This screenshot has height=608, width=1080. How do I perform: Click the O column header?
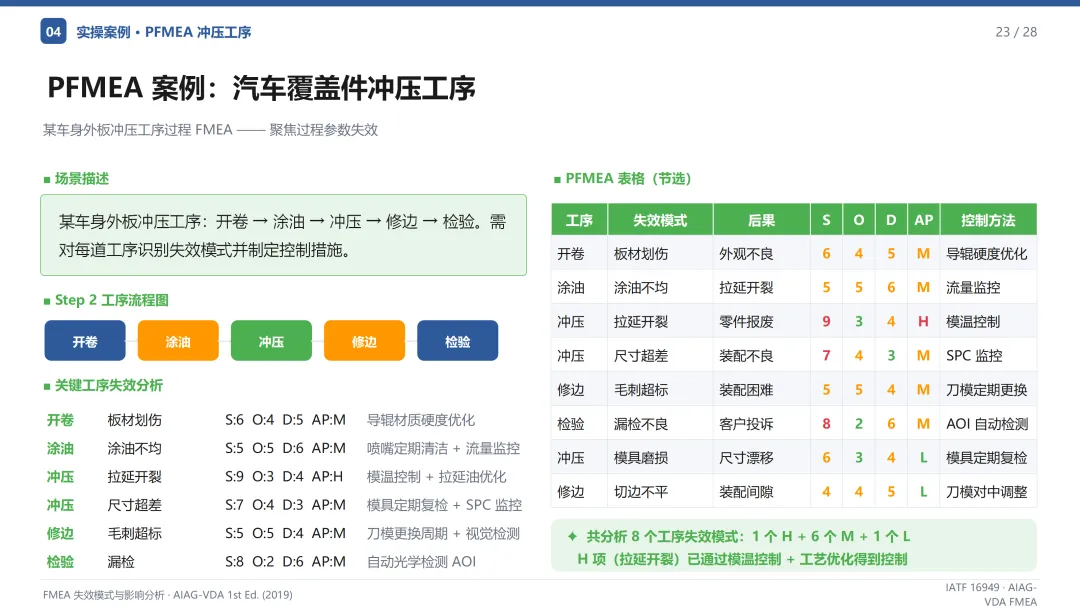click(858, 220)
